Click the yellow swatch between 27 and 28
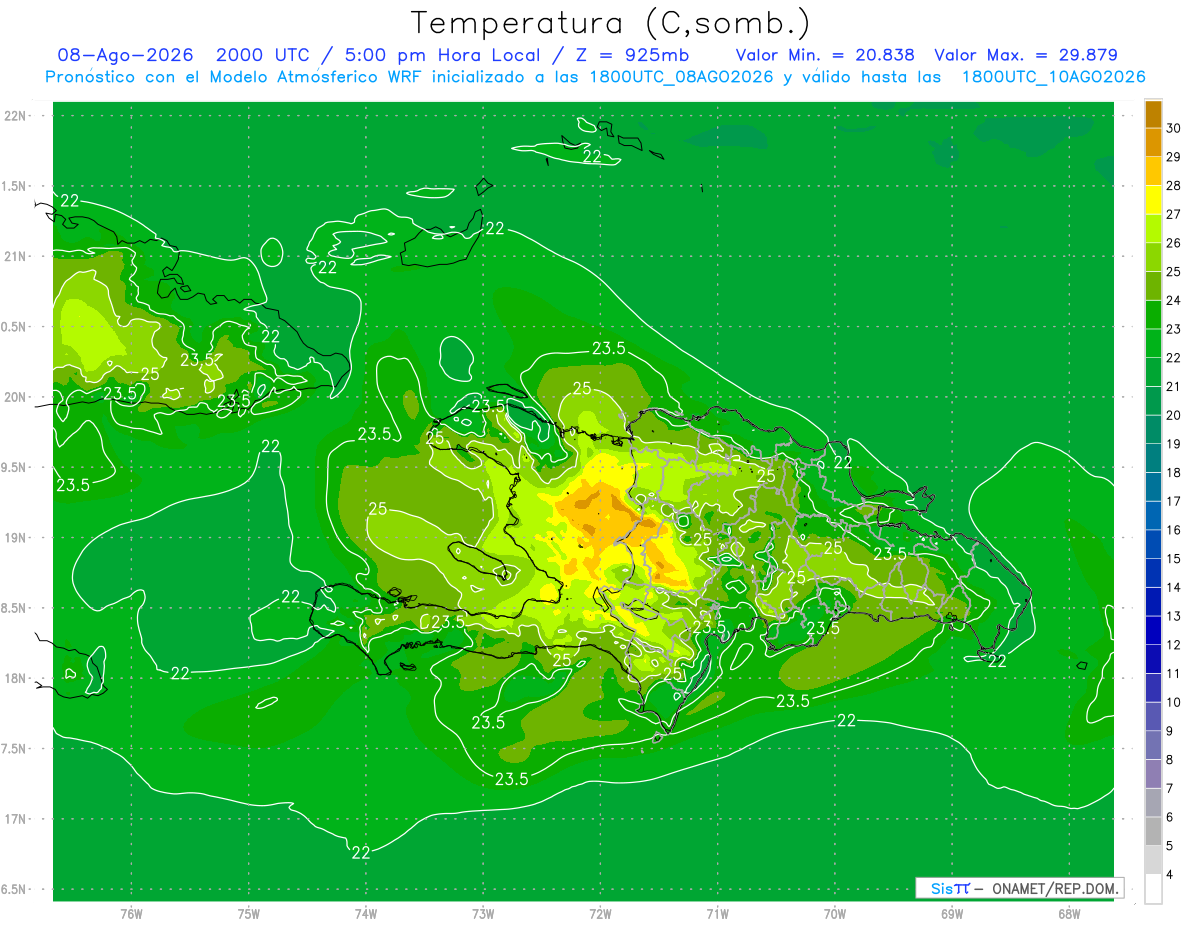 (x=1153, y=200)
